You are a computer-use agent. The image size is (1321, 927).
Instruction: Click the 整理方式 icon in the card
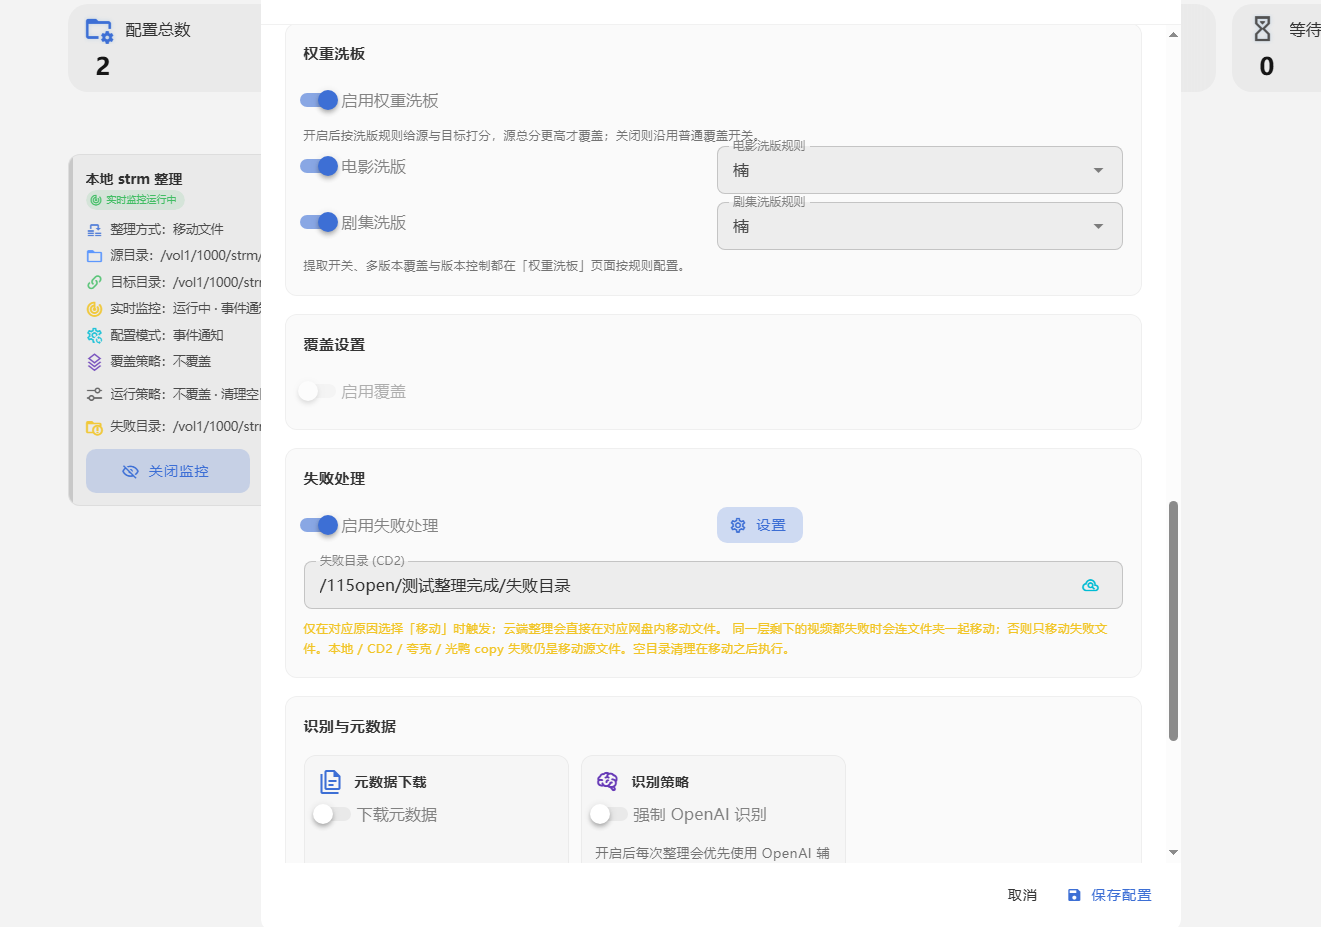(x=94, y=230)
